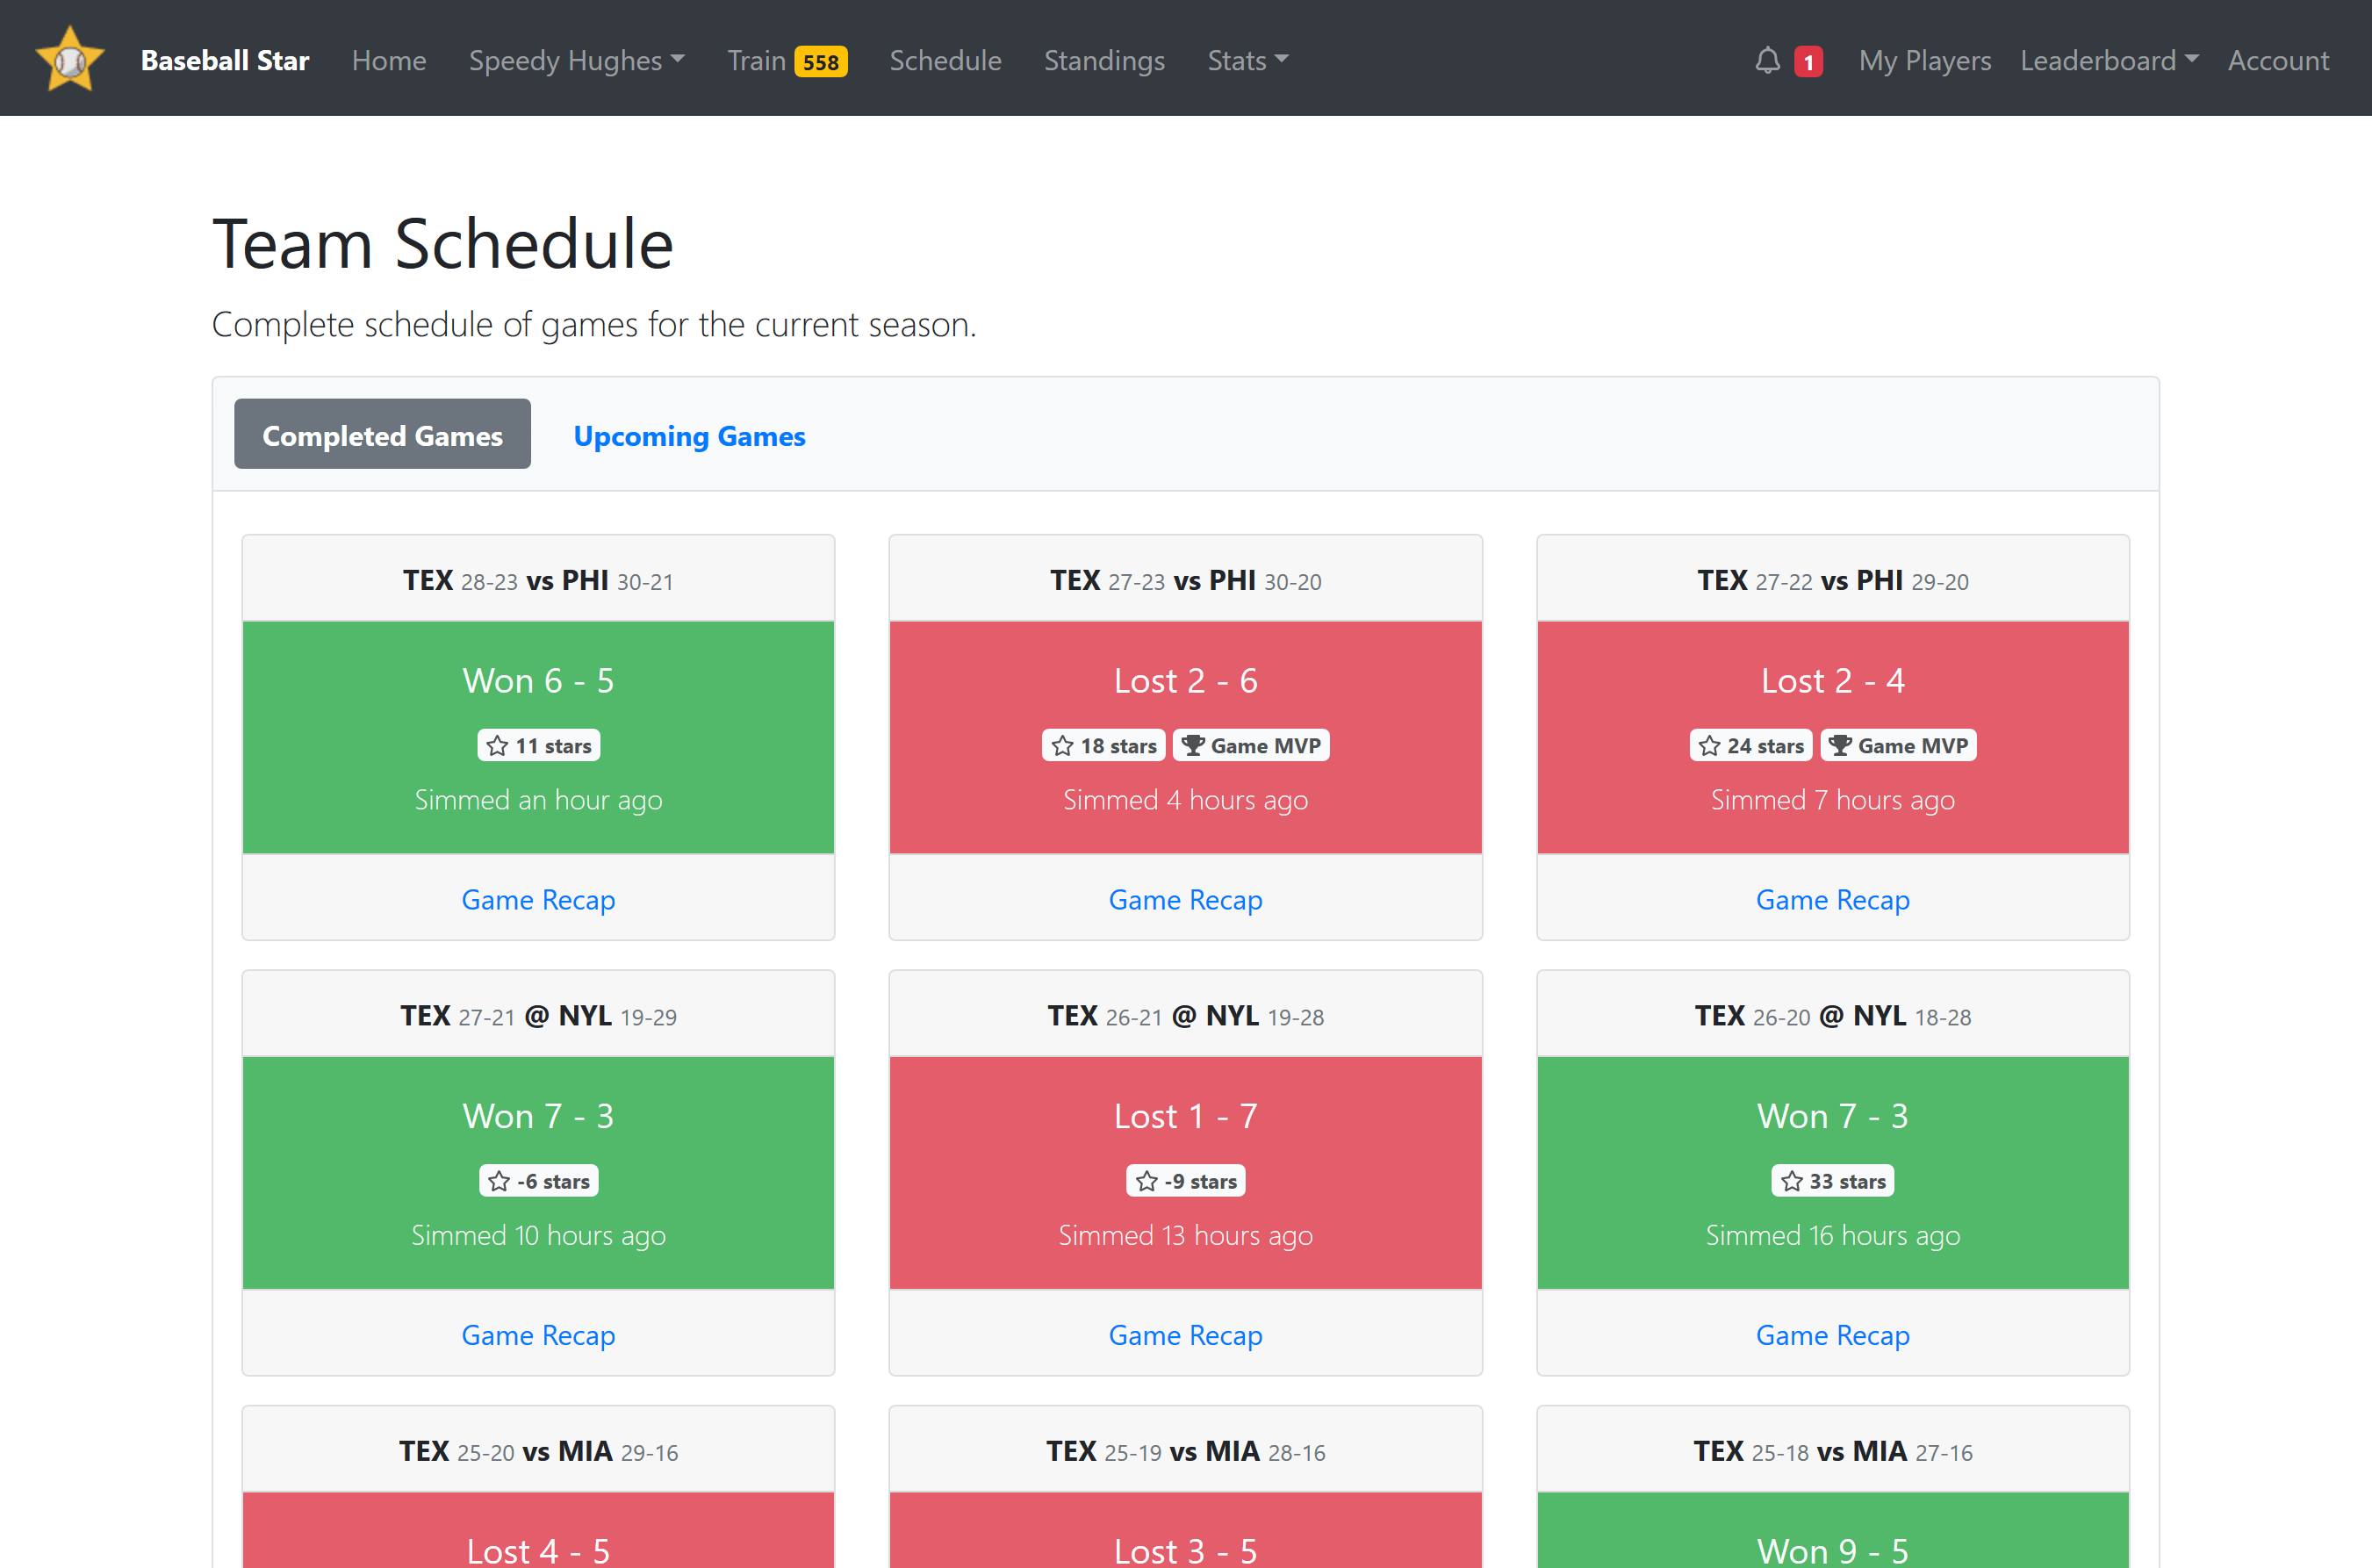
Task: Open Game Recap for Won 6 - 5
Action: (538, 900)
